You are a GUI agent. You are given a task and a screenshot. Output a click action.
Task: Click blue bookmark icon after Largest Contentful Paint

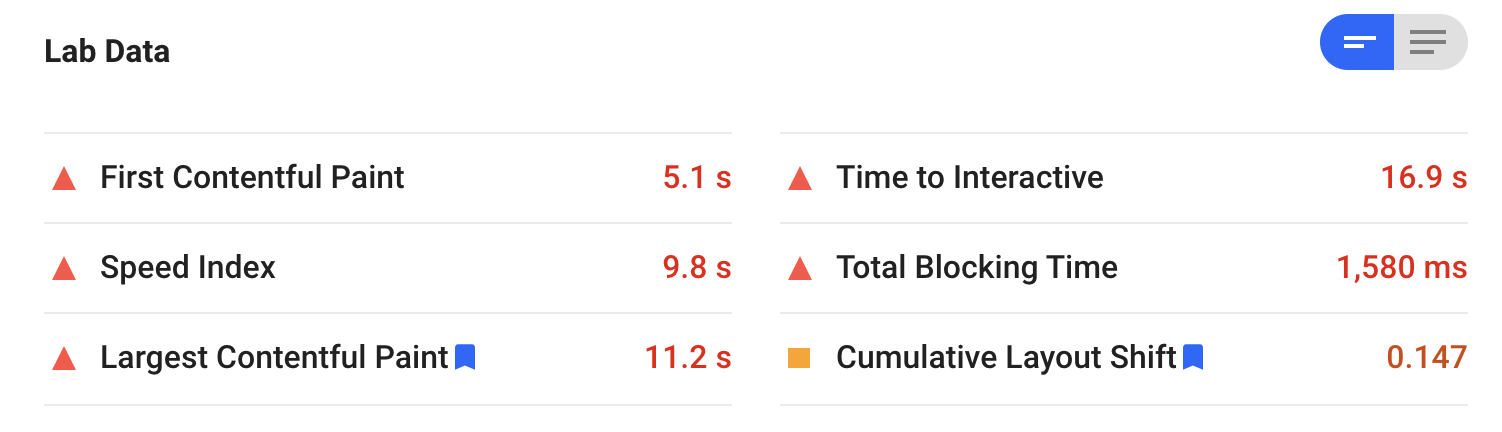pos(465,357)
